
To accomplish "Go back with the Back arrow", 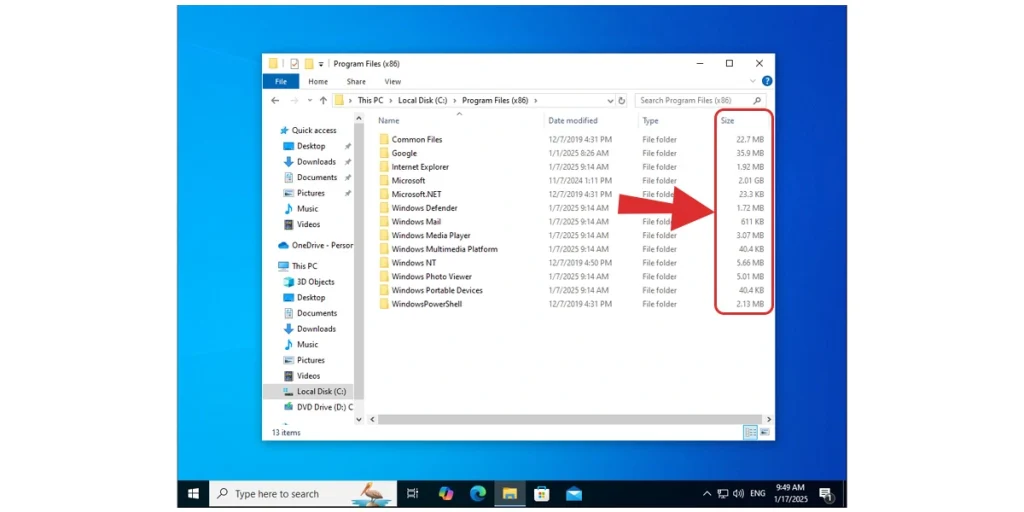I will 276,101.
